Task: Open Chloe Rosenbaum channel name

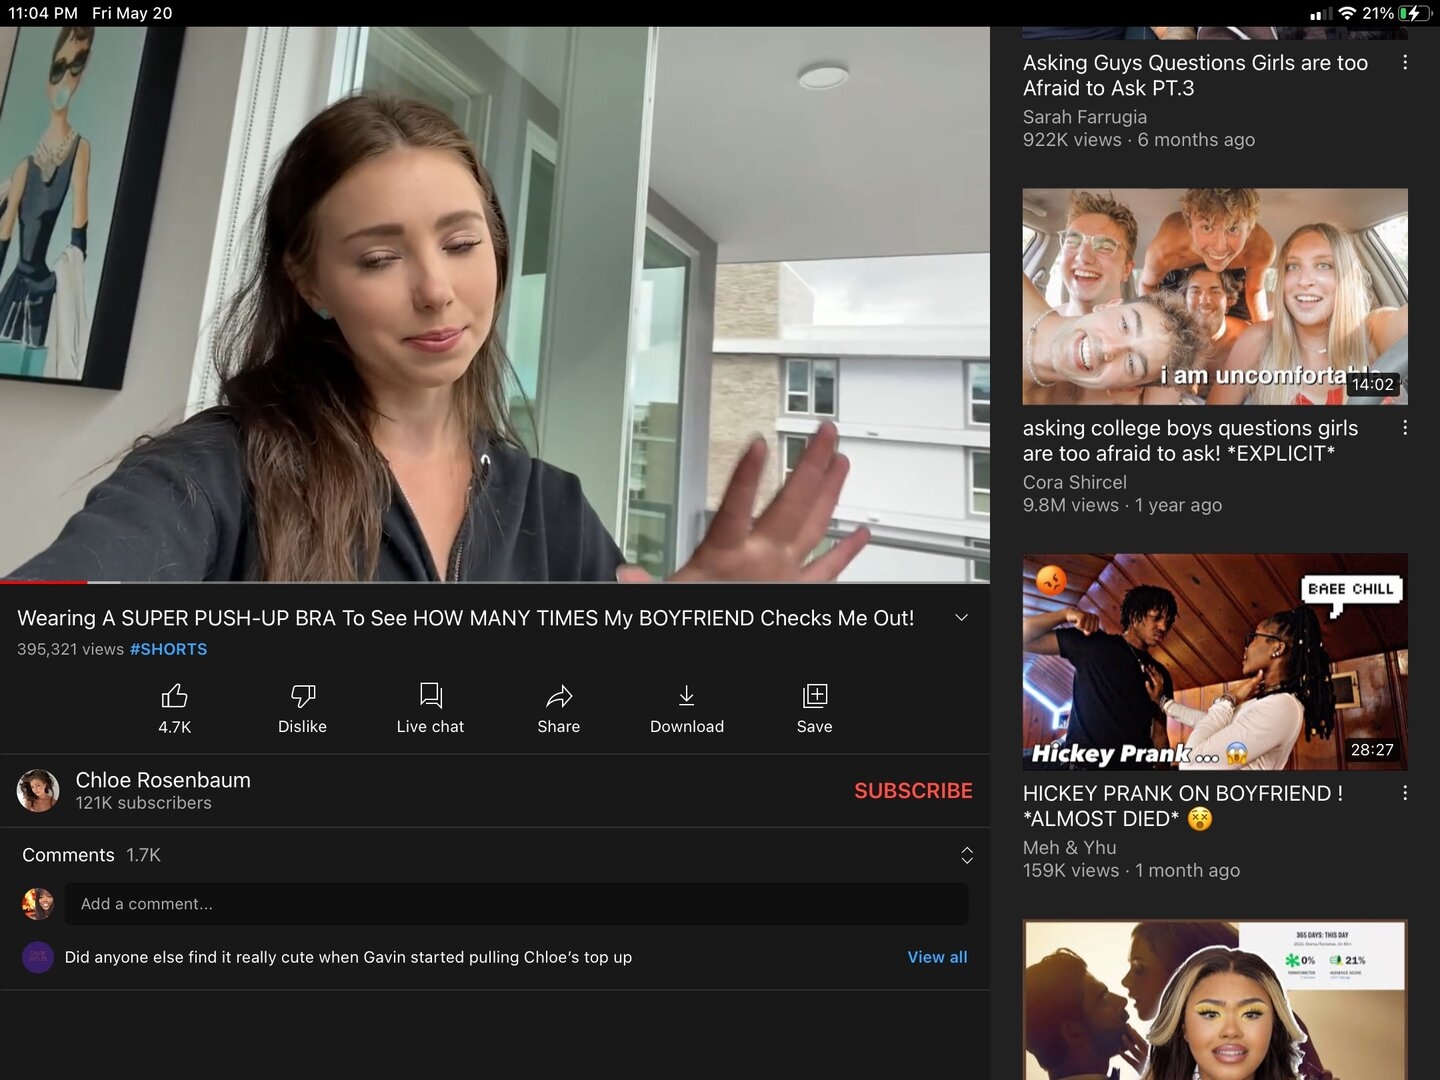Action: click(163, 780)
